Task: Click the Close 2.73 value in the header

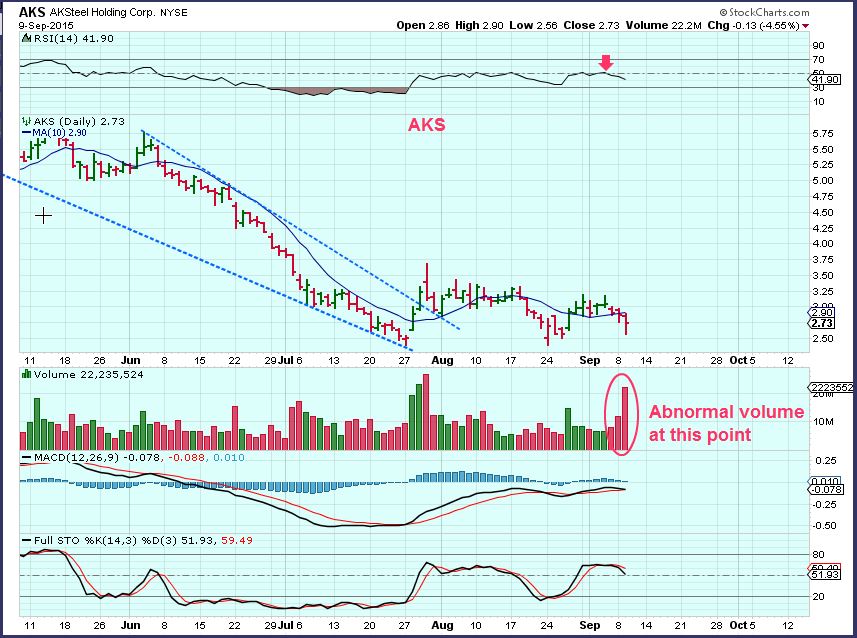Action: [x=591, y=25]
